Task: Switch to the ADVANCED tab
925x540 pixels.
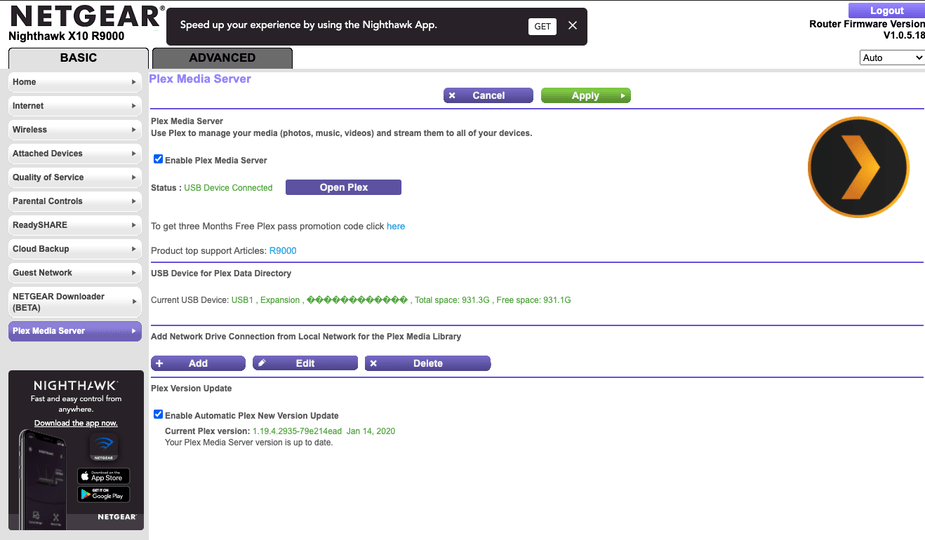Action: pyautogui.click(x=222, y=58)
